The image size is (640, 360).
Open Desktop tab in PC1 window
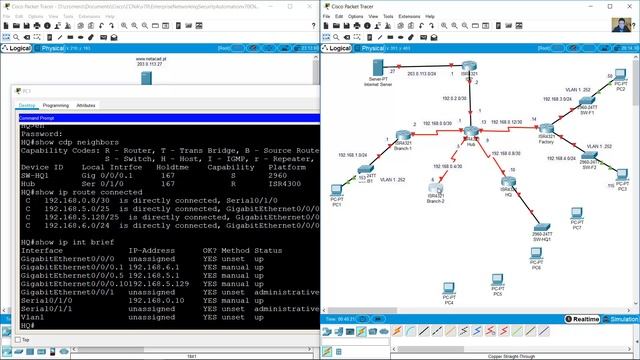27,105
